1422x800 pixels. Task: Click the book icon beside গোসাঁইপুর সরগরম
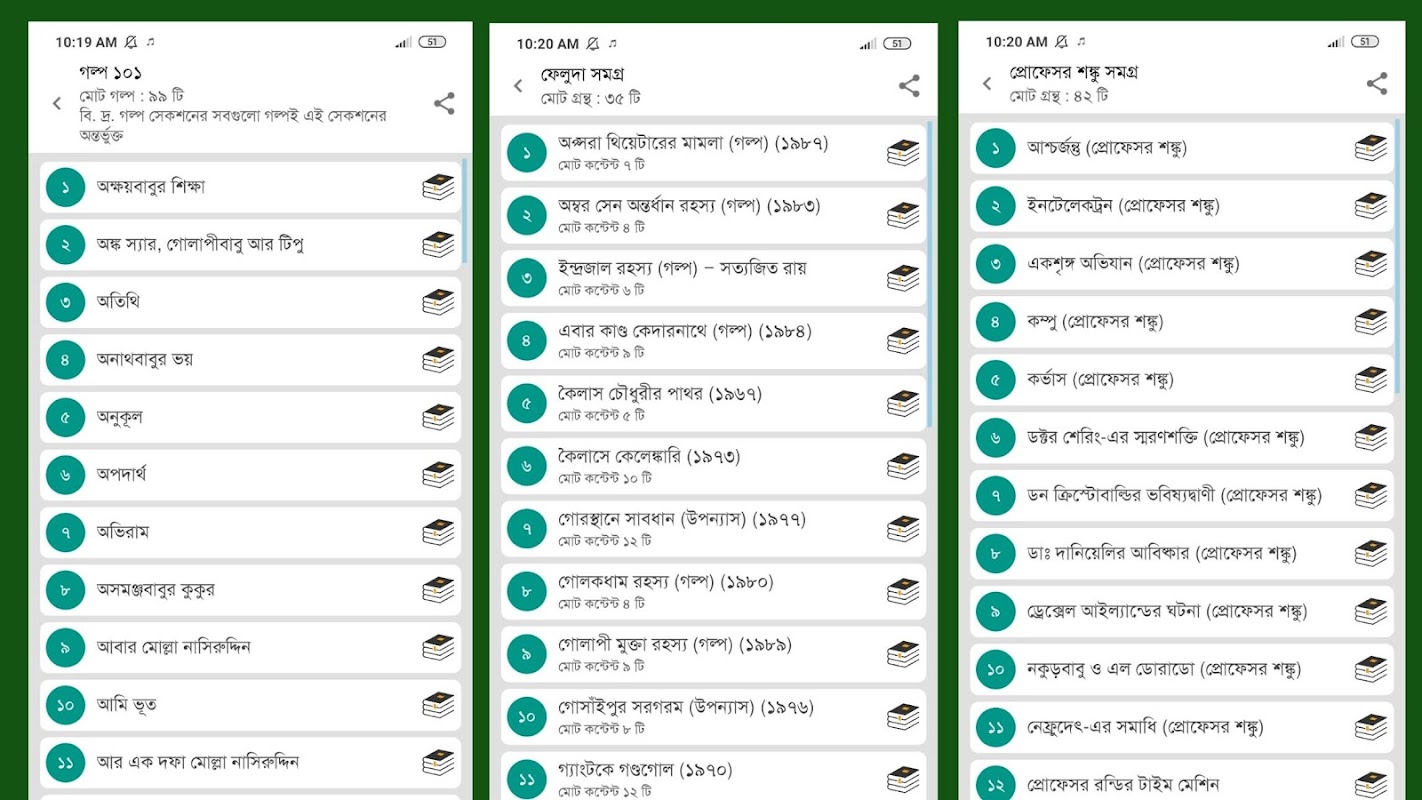point(903,717)
